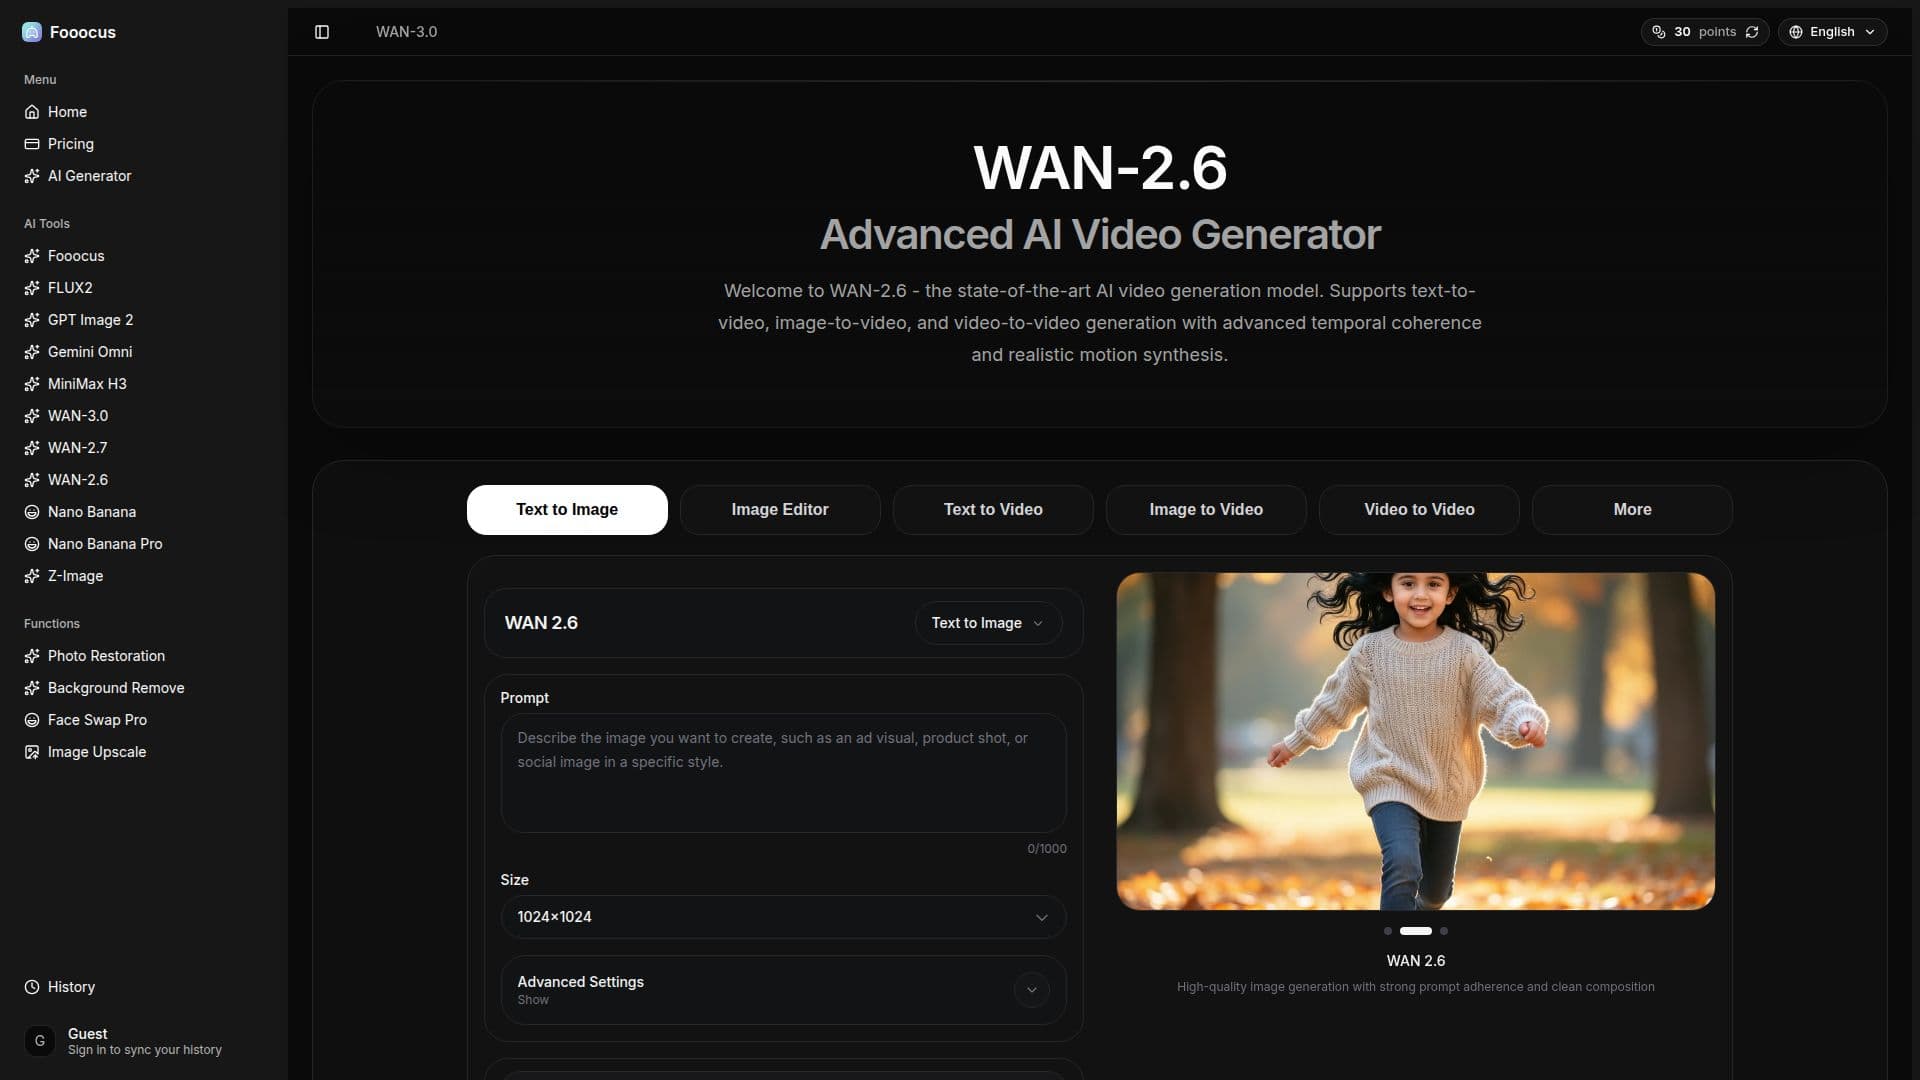
Task: Select the first carousel dot indicator
Action: pos(1387,931)
